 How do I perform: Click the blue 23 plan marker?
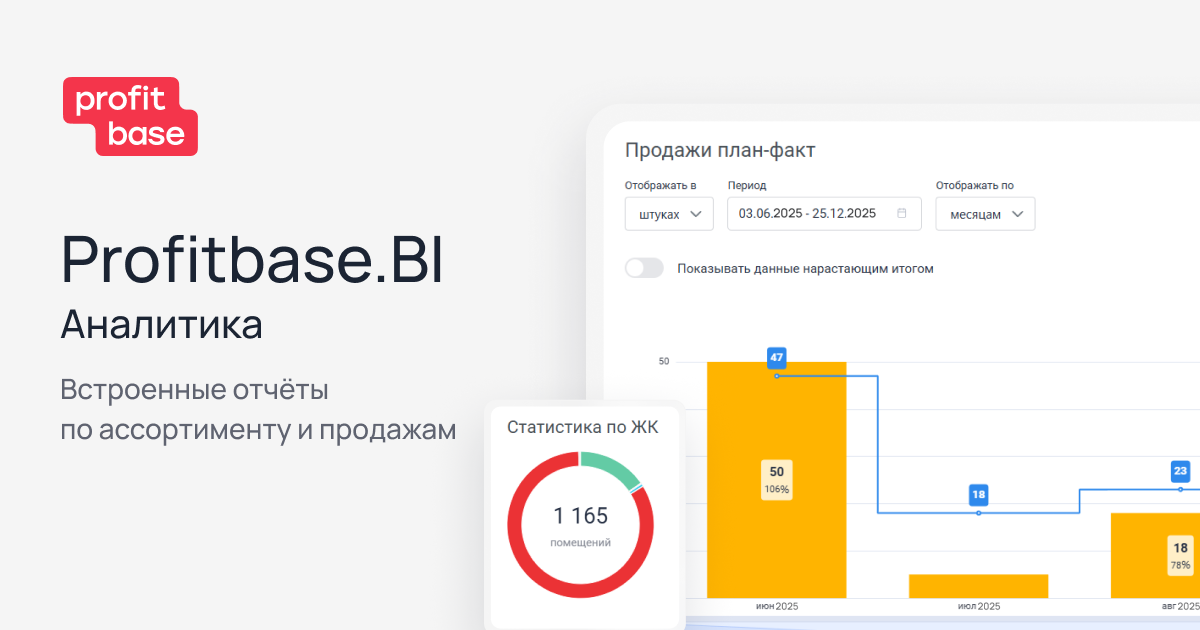(1181, 471)
